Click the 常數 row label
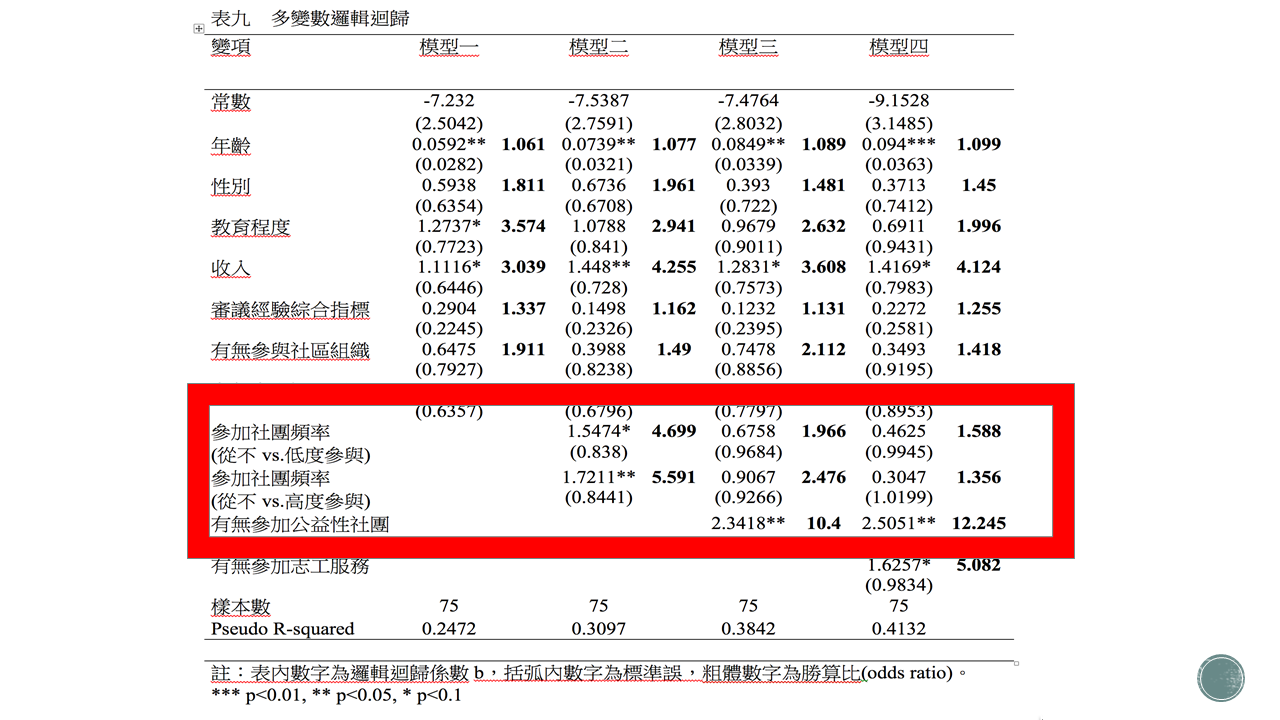 (231, 102)
